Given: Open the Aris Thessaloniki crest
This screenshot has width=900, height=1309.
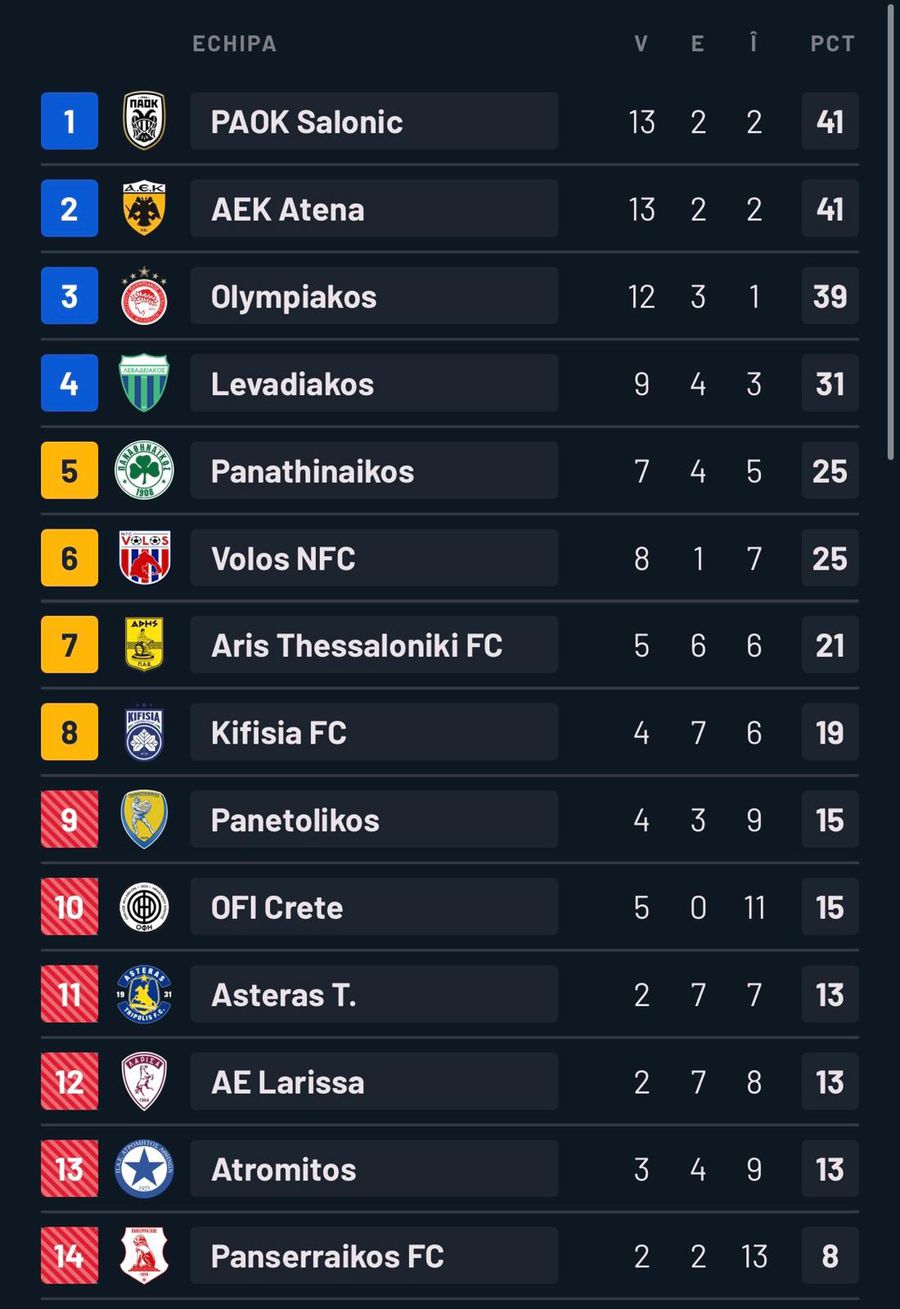Looking at the screenshot, I should pos(143,644).
